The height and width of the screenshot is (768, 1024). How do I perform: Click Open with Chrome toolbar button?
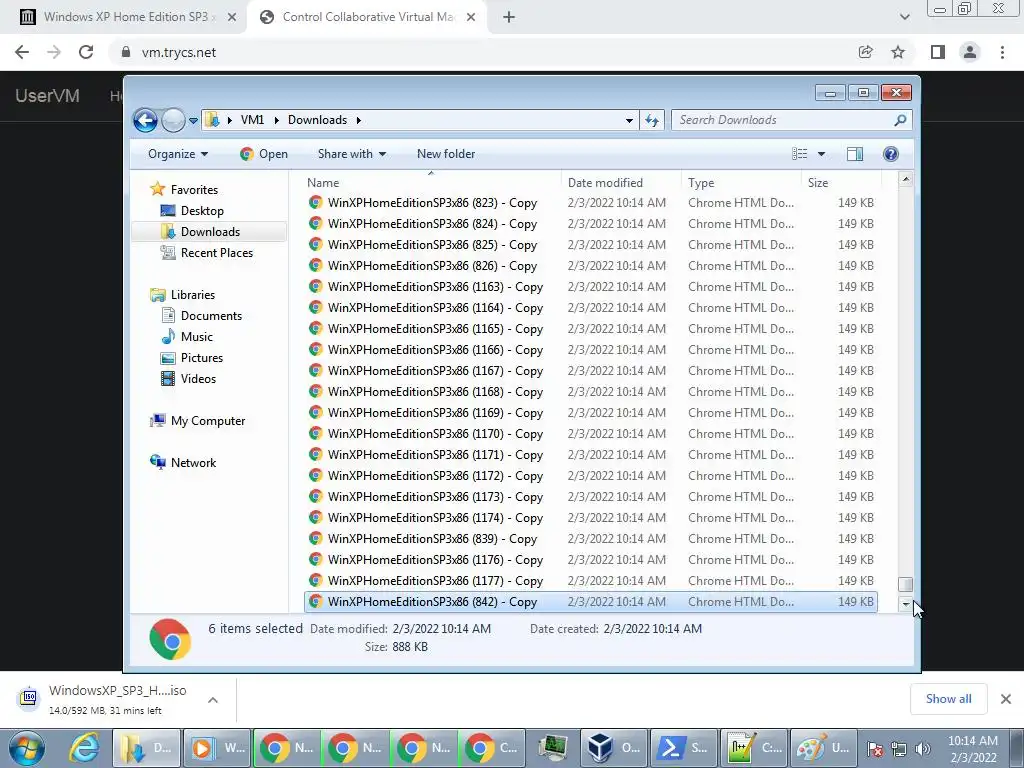pos(264,154)
